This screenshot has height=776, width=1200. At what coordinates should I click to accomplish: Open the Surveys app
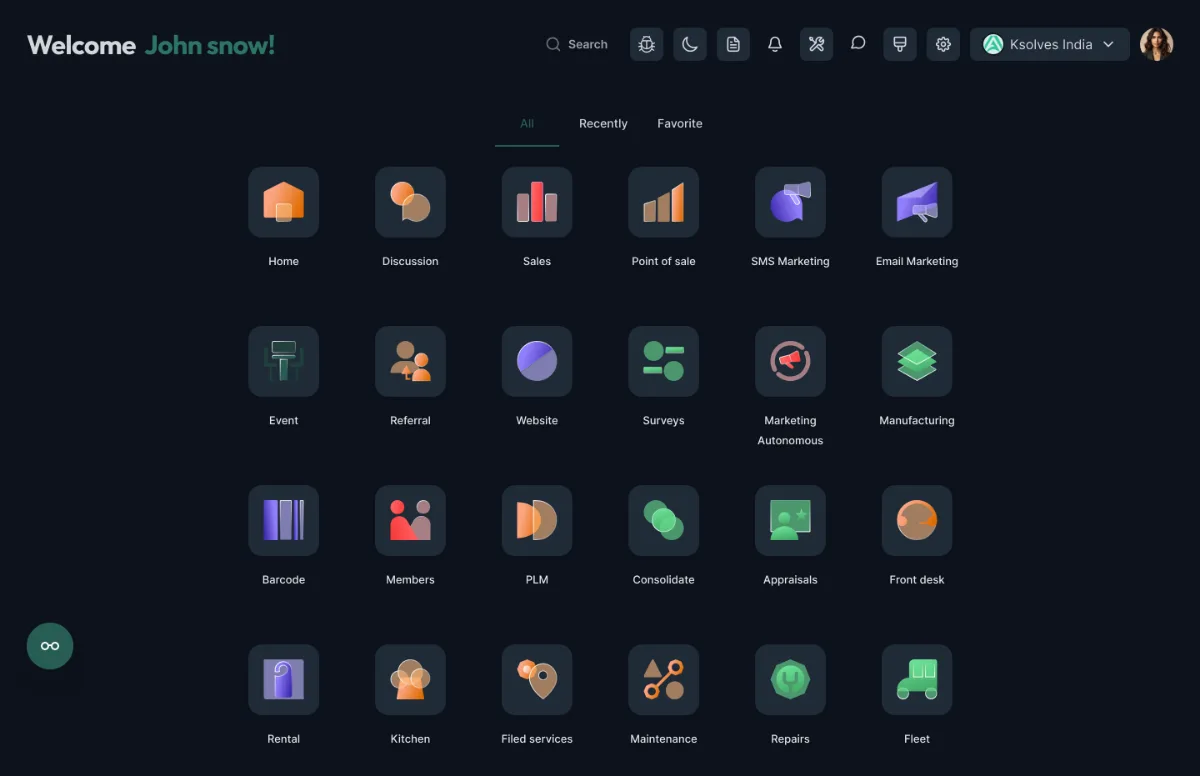[663, 361]
